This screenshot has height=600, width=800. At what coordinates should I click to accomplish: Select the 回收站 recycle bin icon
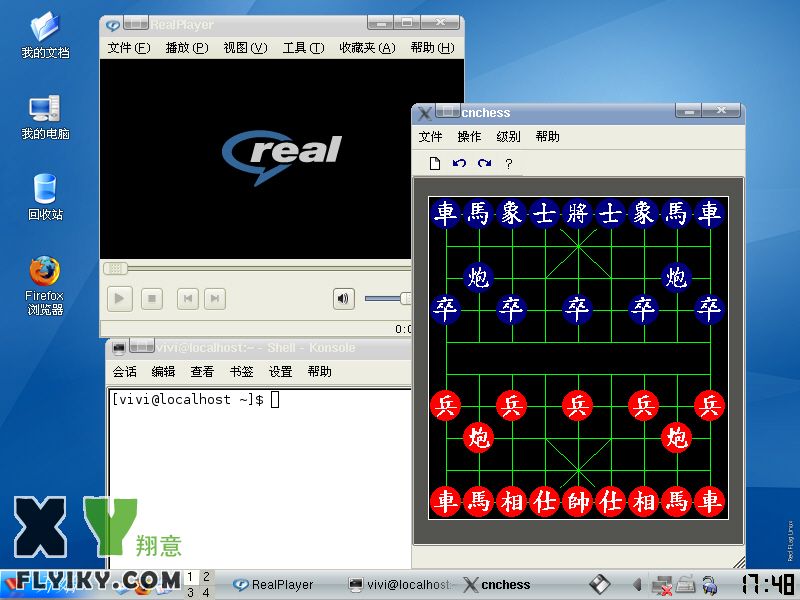45,197
